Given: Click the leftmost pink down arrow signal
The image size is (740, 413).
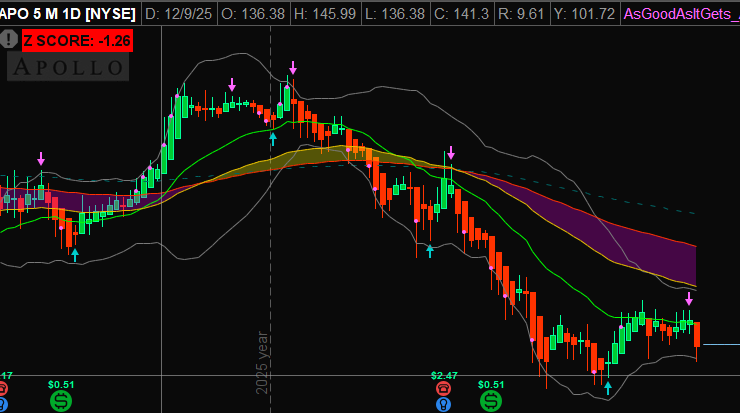Looking at the screenshot, I should [41, 159].
